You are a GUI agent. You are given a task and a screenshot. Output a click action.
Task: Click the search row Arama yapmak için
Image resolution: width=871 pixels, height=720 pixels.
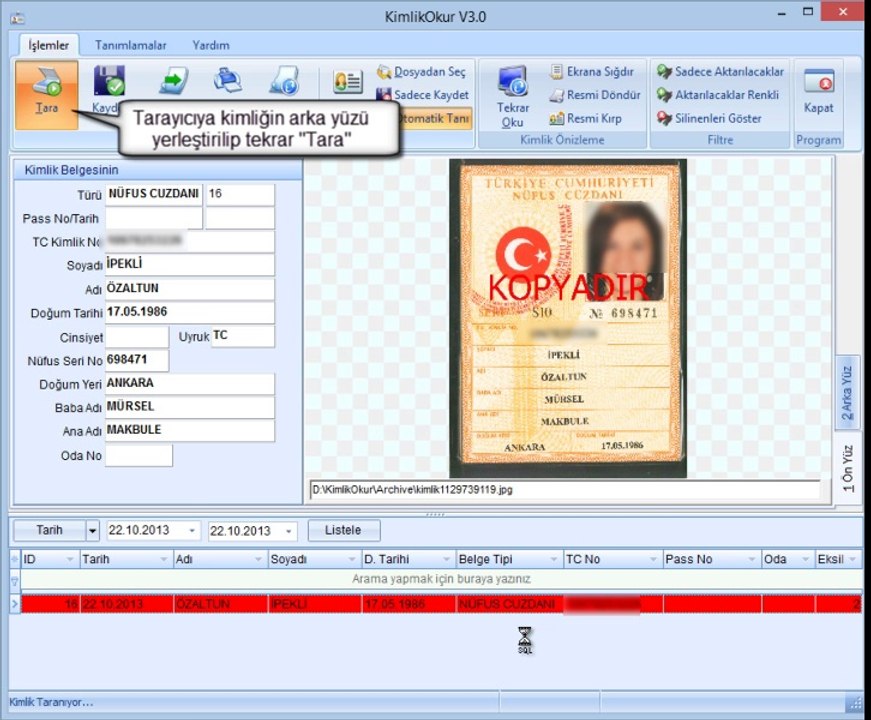(441, 579)
